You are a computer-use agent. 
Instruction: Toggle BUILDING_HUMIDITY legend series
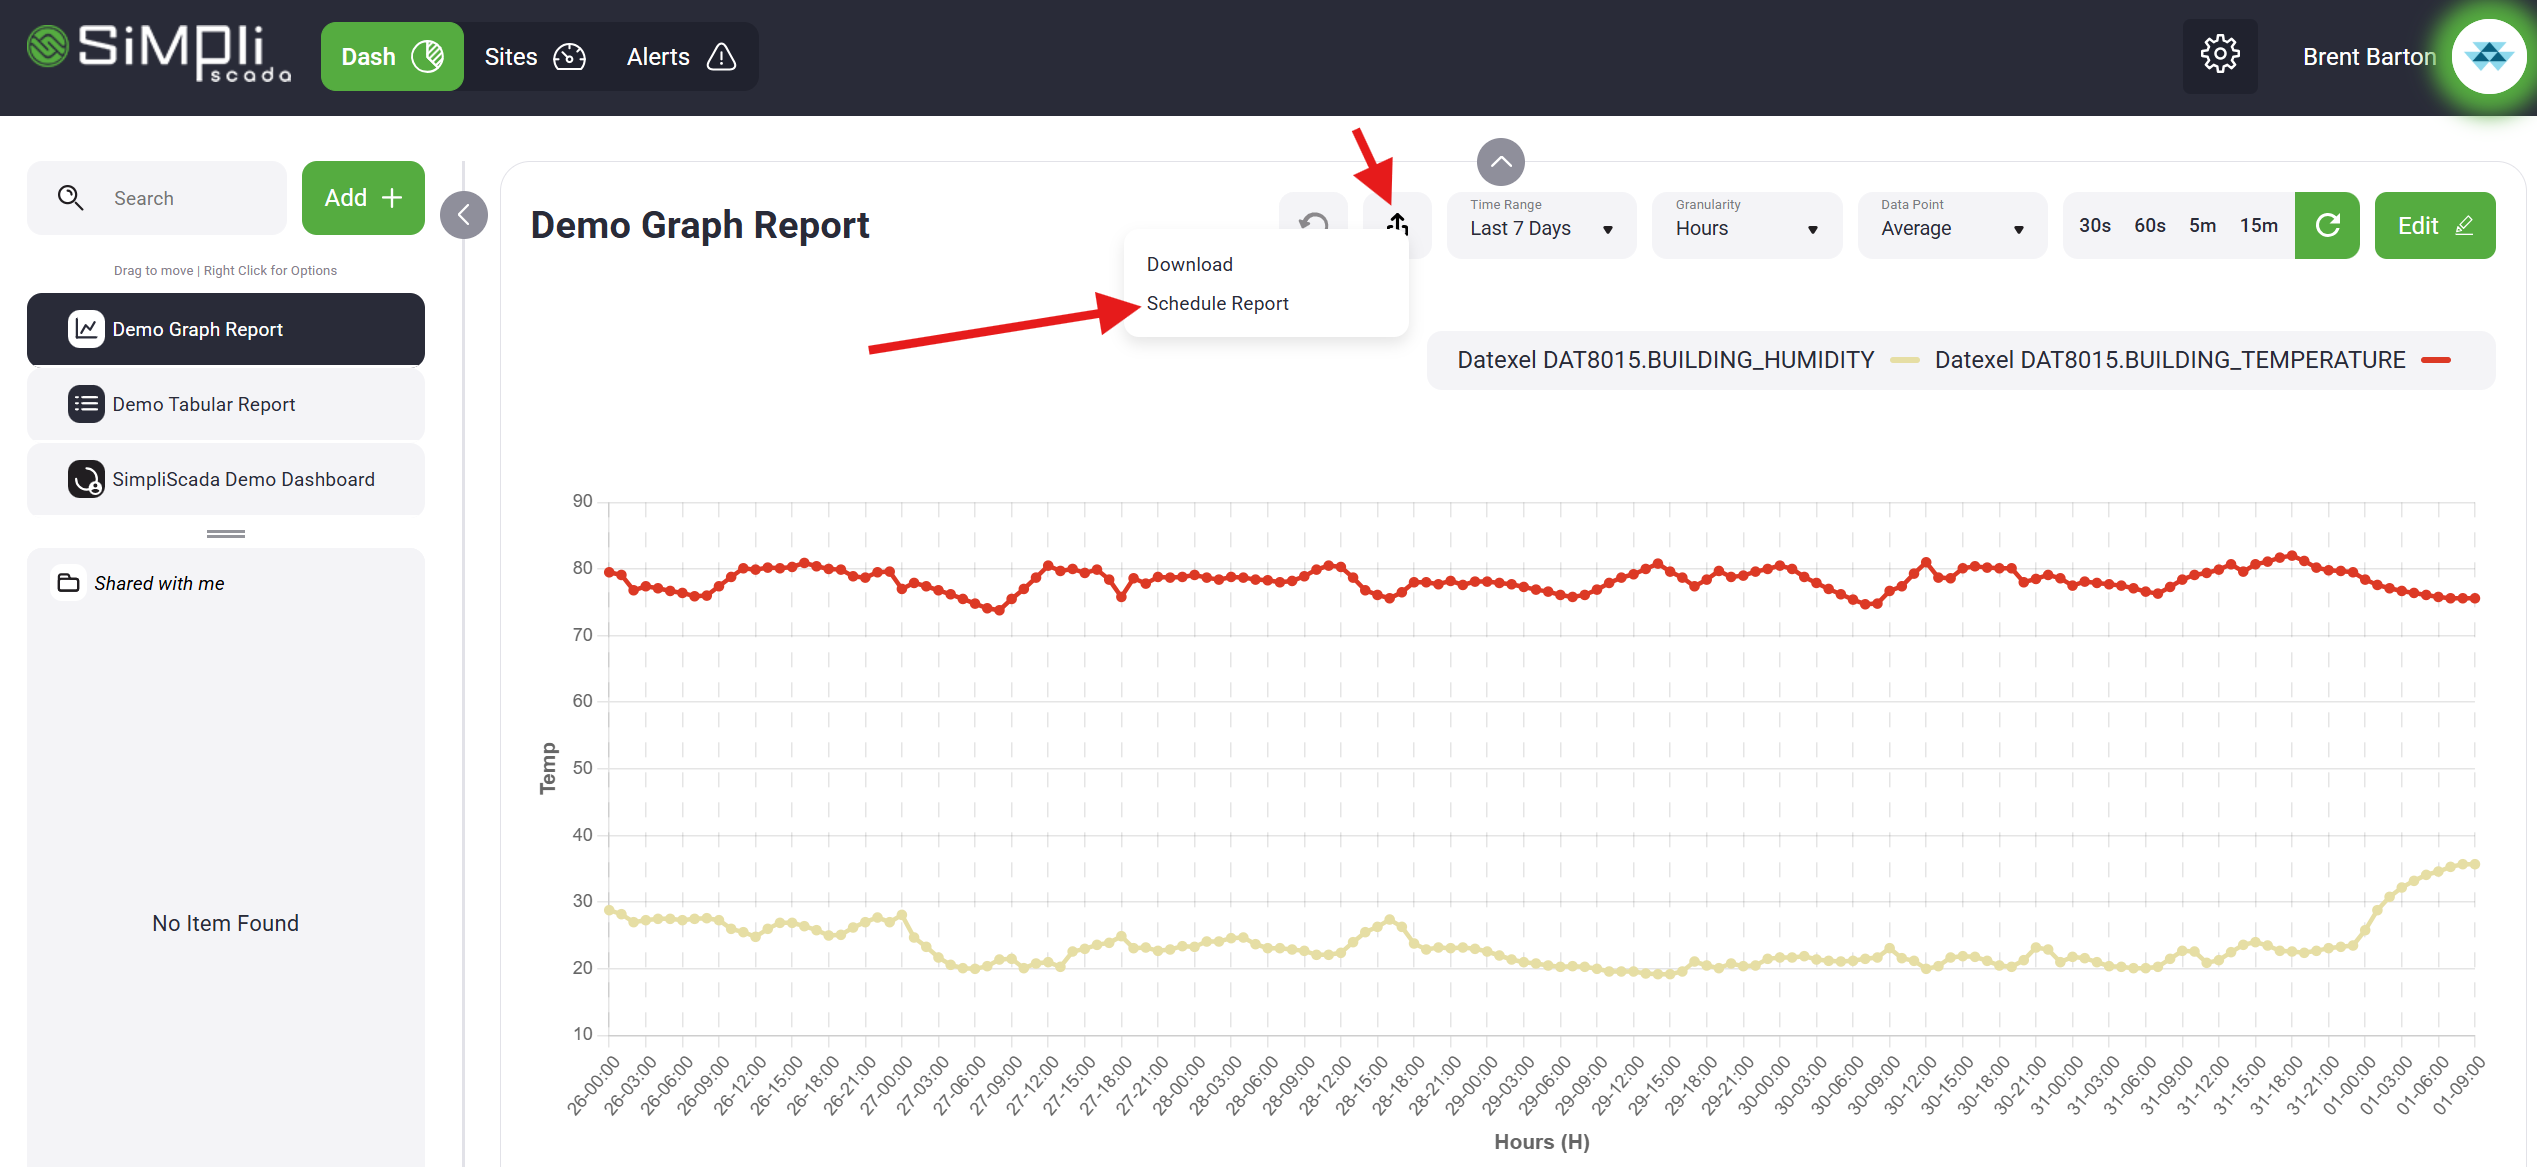(x=1665, y=360)
